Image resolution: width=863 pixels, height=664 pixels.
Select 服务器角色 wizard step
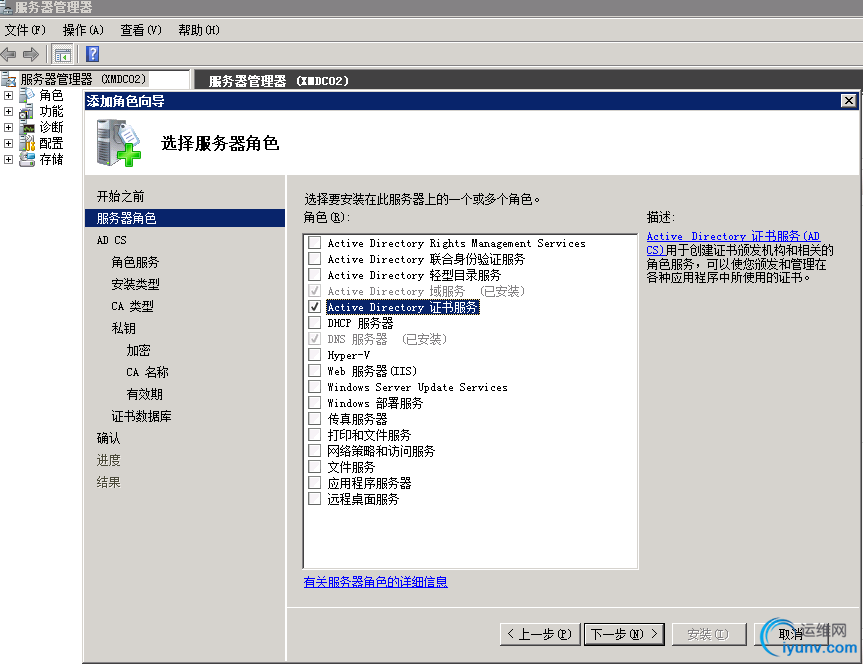point(185,218)
